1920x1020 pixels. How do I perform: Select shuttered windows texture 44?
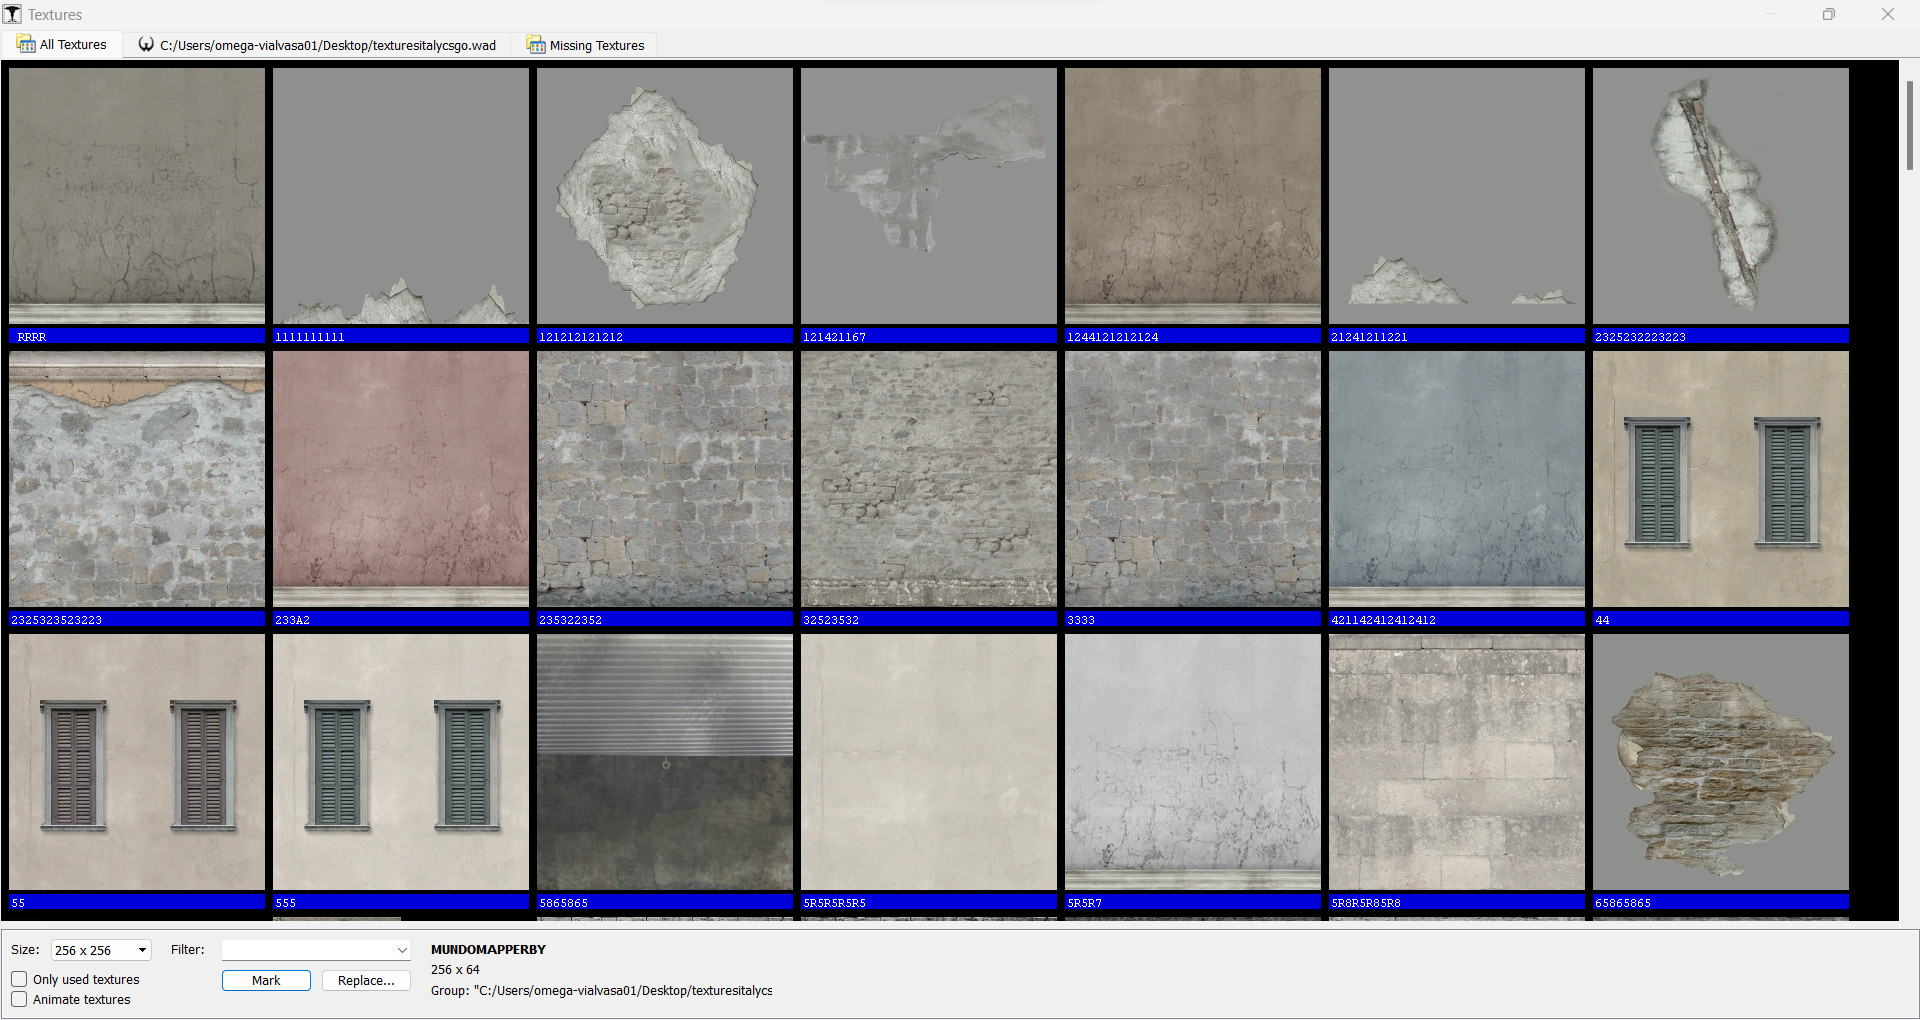pyautogui.click(x=1721, y=479)
